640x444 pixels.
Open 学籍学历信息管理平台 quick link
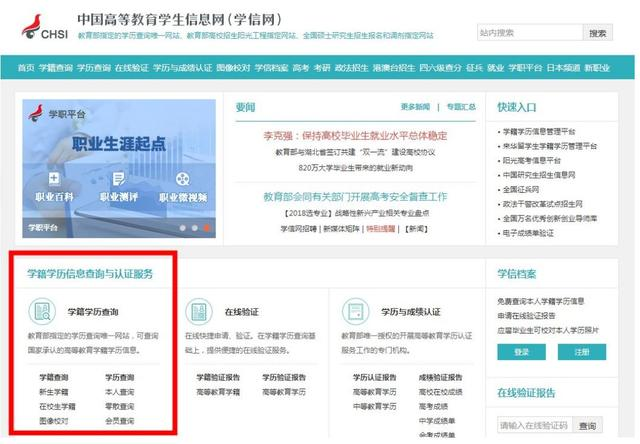[539, 131]
